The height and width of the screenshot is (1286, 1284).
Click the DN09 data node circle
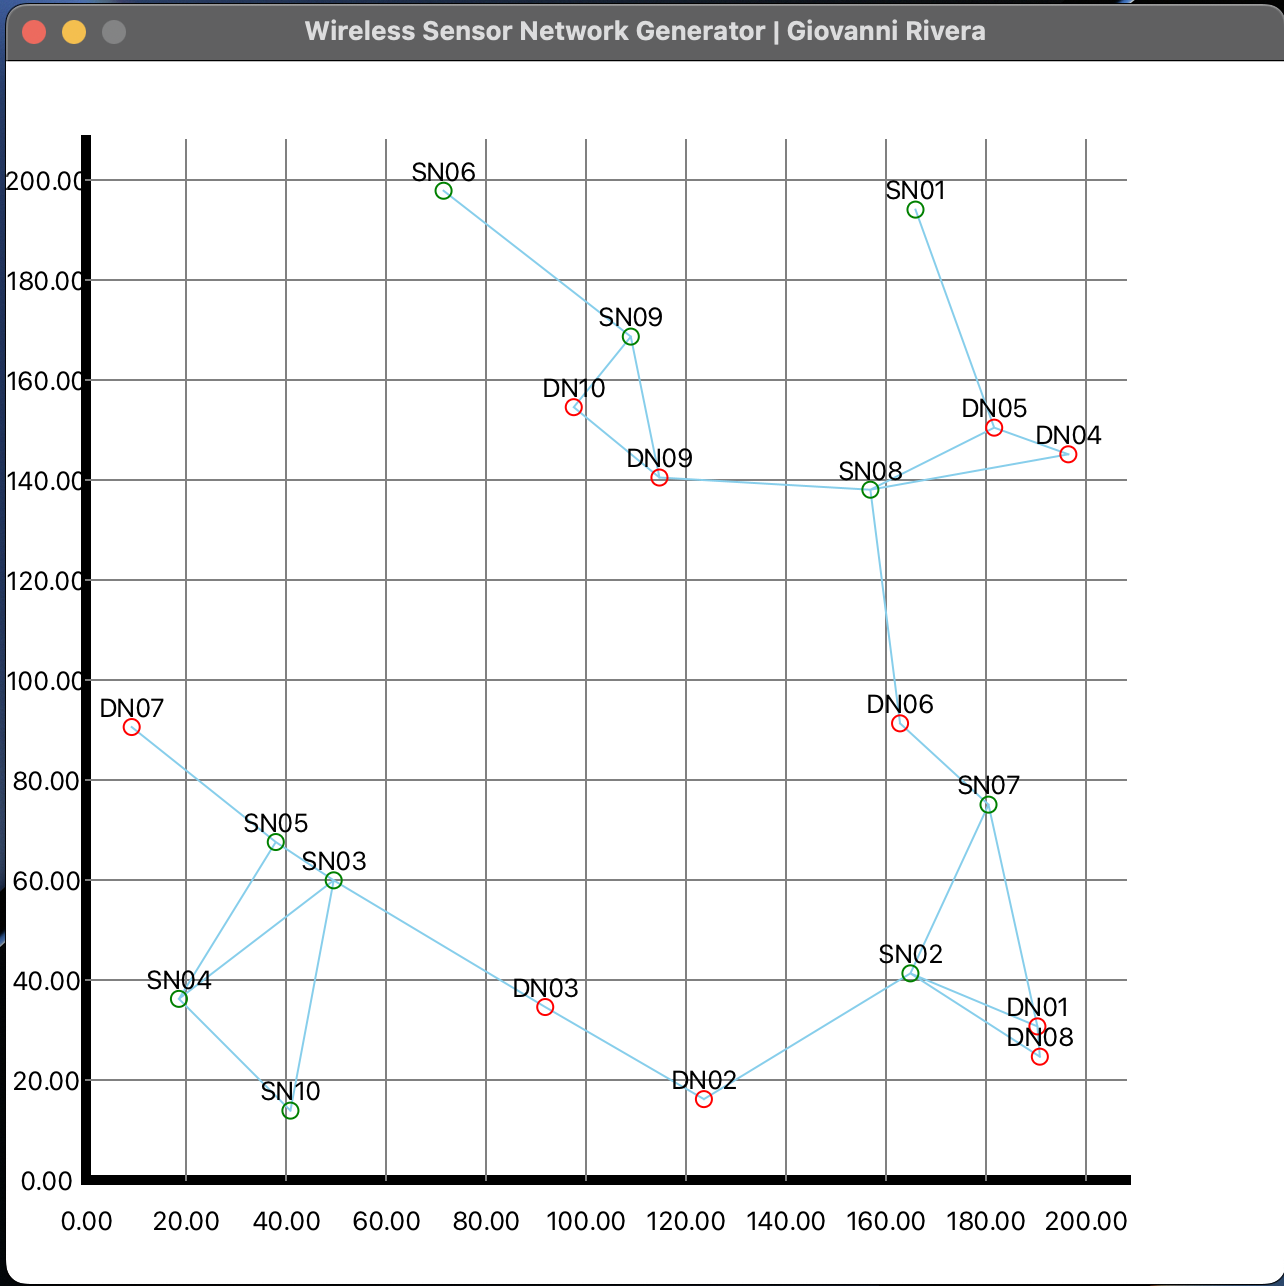coord(659,478)
